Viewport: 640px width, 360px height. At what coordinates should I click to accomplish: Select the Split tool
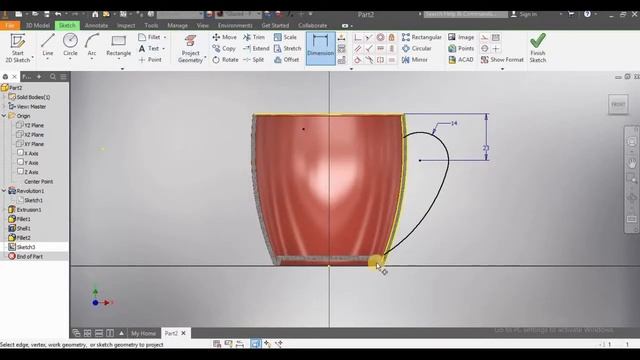[x=253, y=60]
